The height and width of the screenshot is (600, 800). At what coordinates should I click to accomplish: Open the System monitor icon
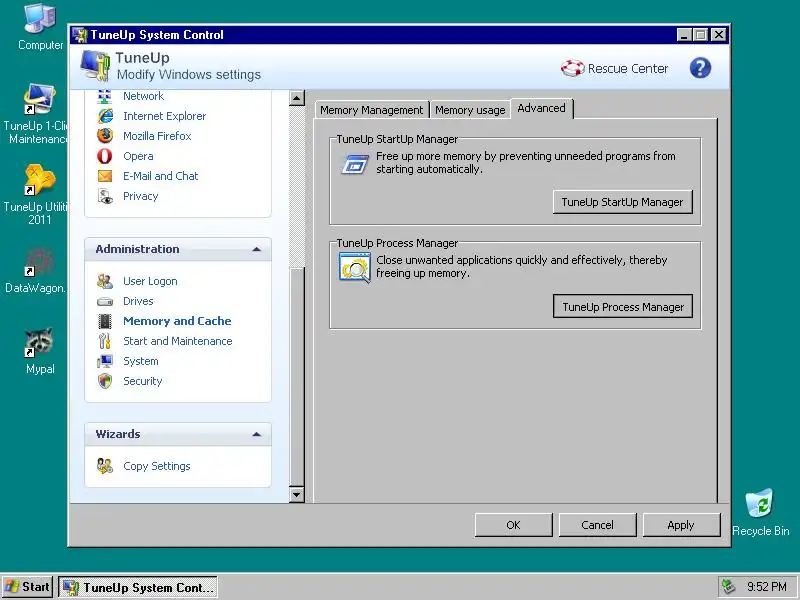[105, 361]
